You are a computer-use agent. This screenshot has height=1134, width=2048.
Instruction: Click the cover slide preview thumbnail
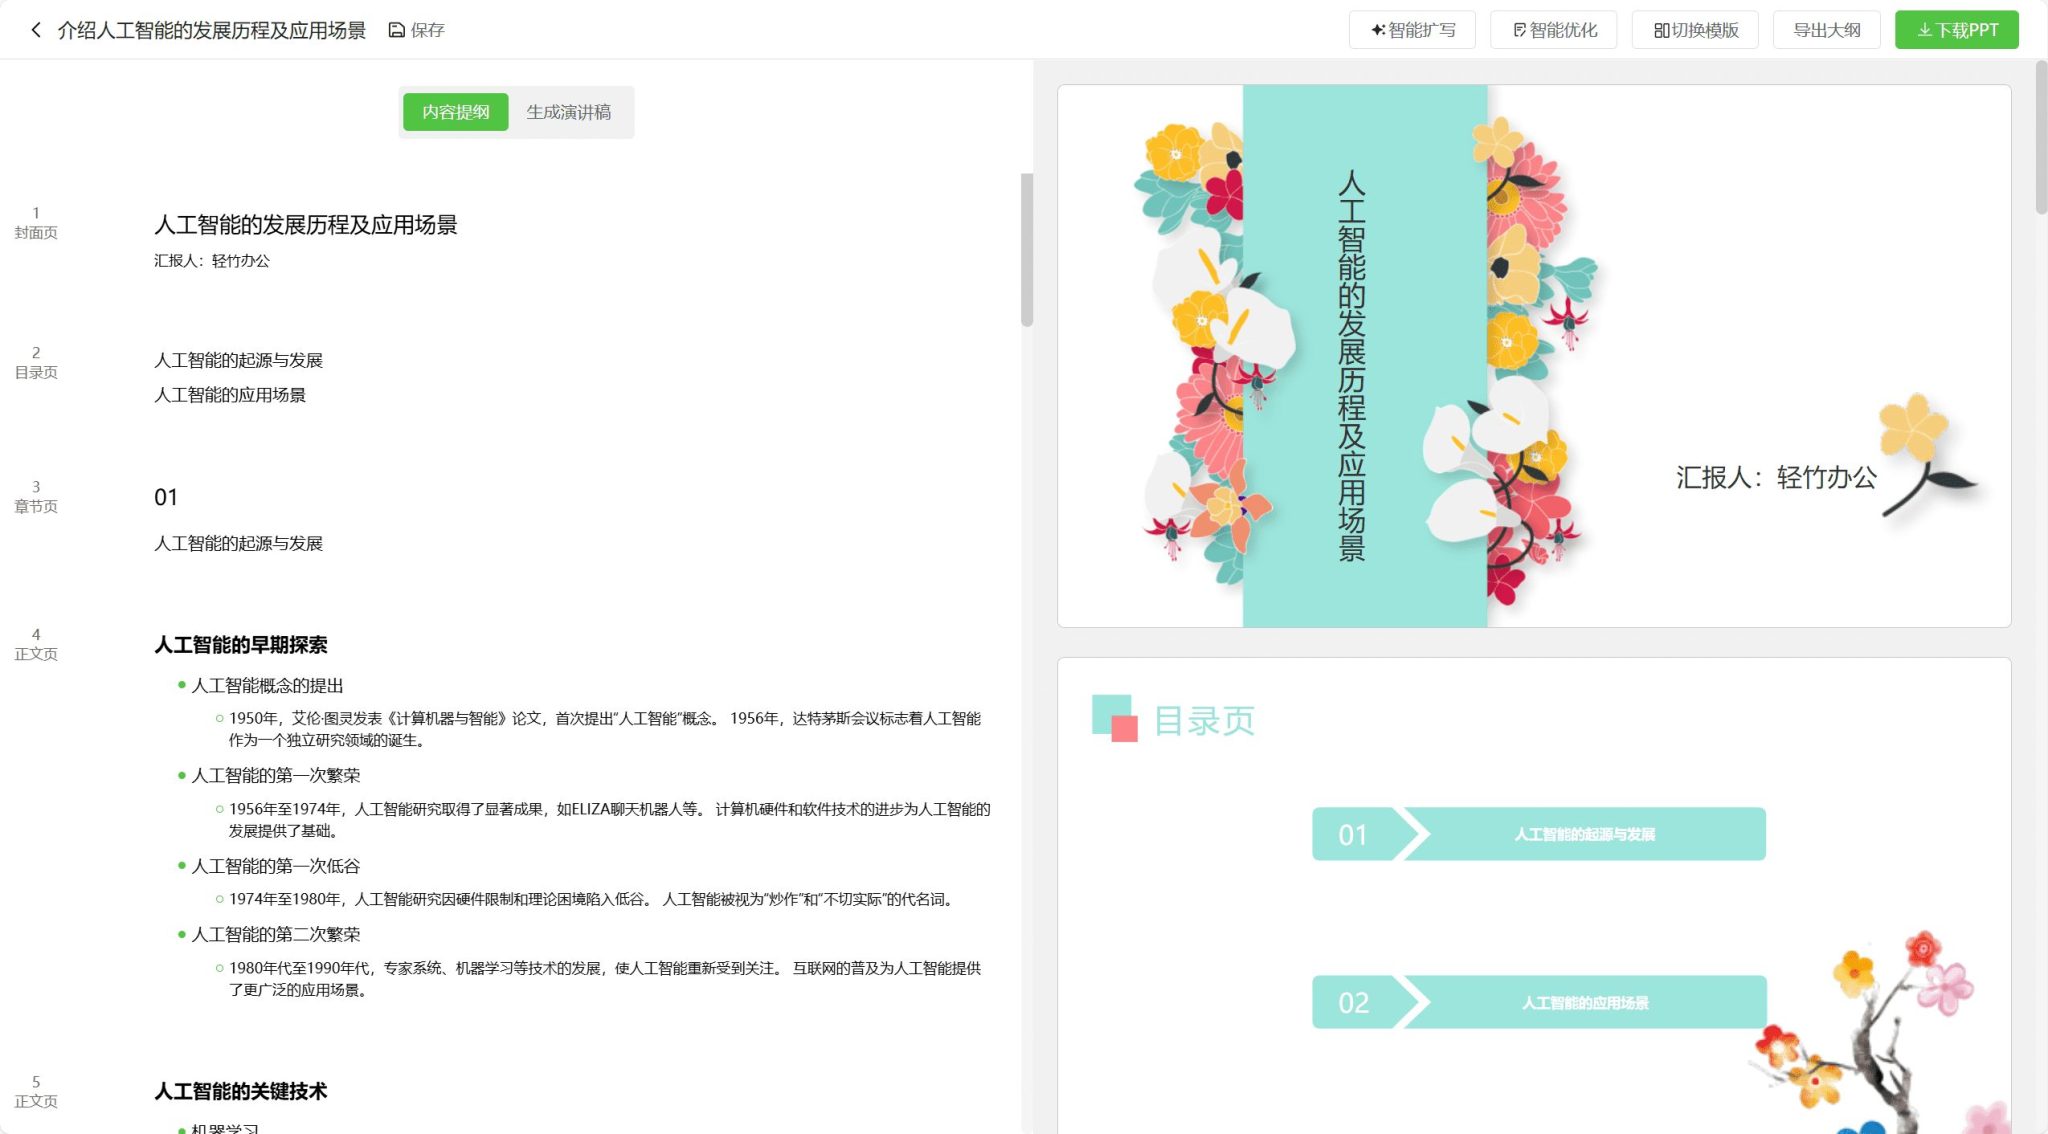coord(1530,355)
